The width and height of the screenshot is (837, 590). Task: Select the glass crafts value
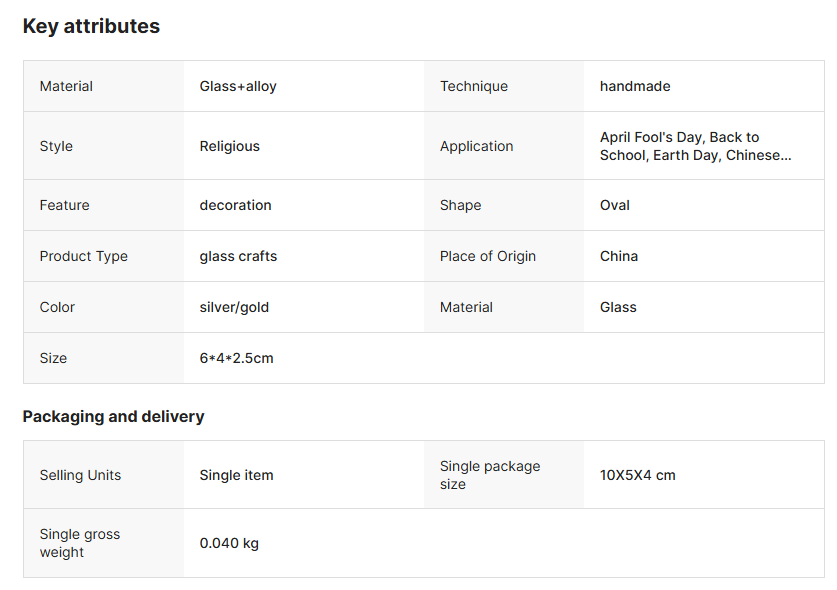point(238,256)
